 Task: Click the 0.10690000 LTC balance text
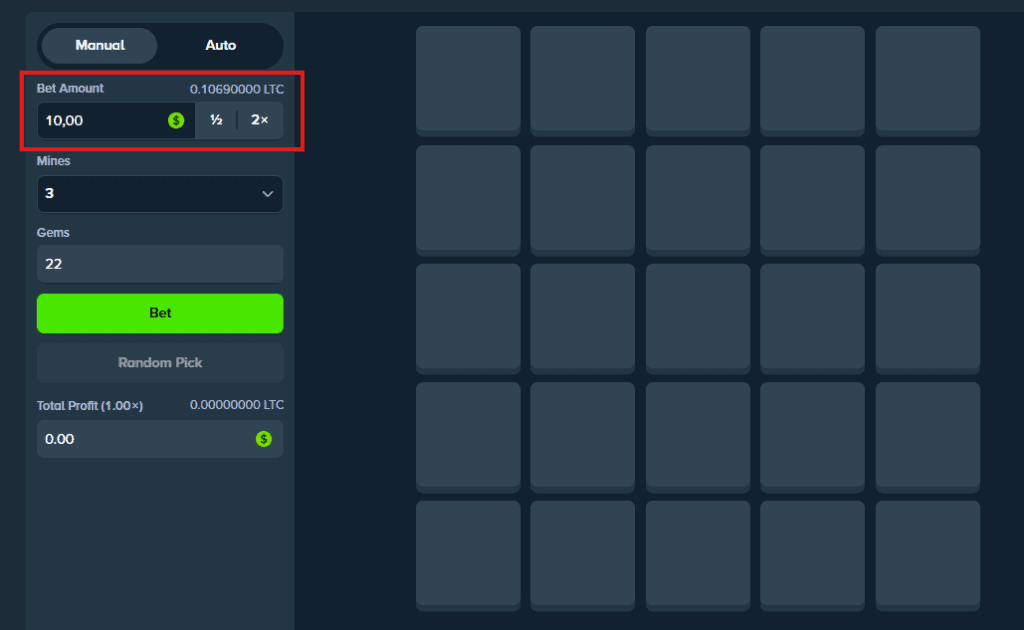coord(237,88)
